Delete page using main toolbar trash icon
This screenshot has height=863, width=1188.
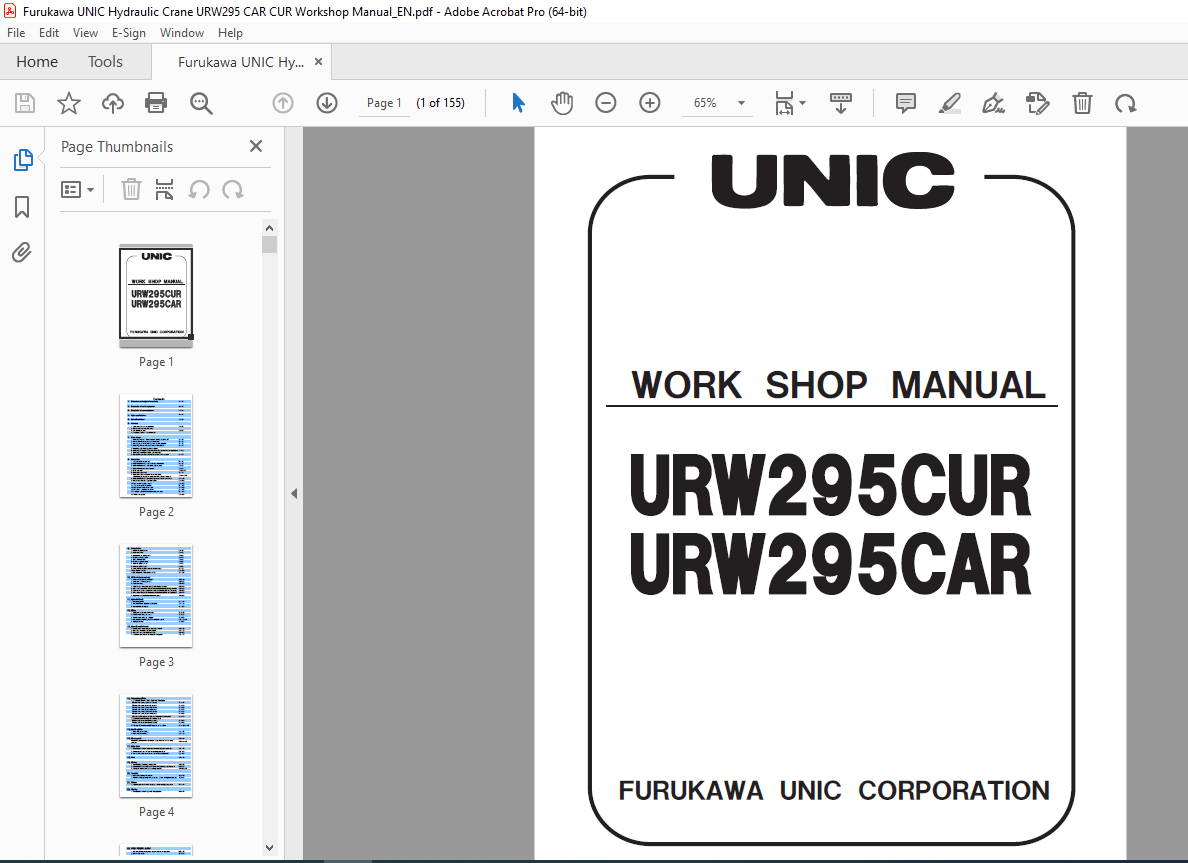coord(1082,103)
